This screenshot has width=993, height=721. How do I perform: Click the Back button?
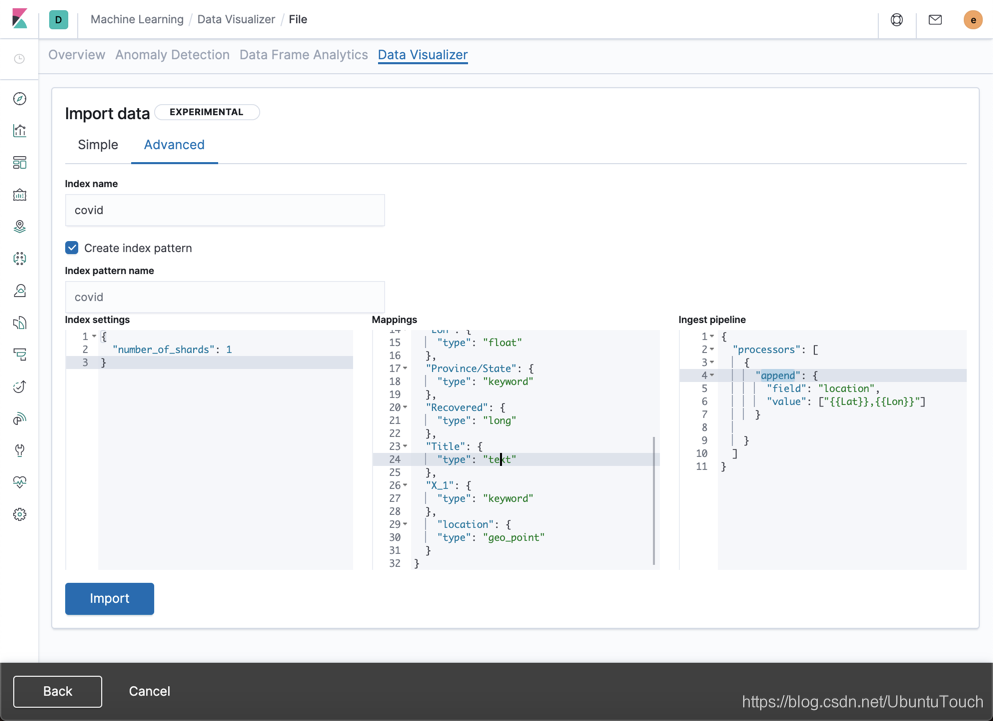[58, 691]
